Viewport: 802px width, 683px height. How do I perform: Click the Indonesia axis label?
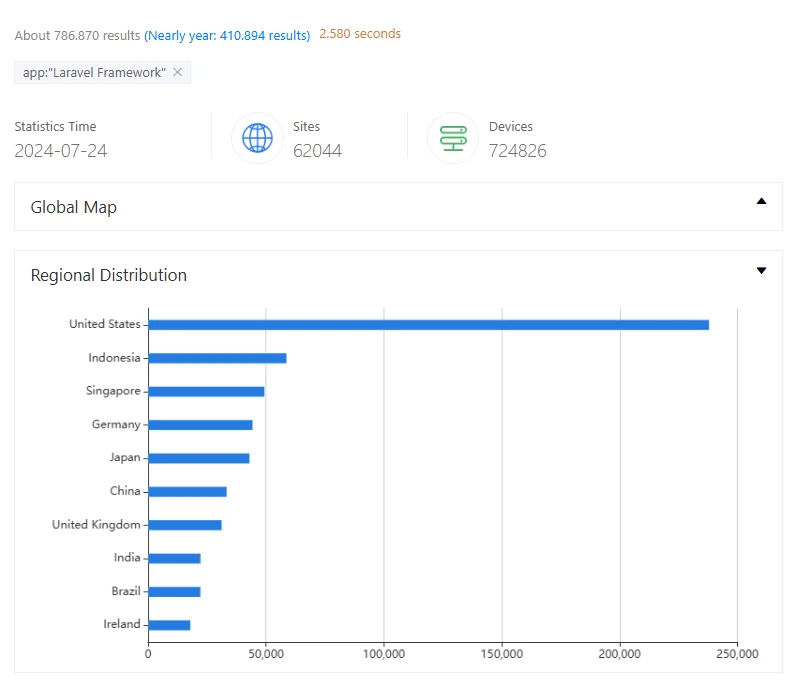click(114, 358)
